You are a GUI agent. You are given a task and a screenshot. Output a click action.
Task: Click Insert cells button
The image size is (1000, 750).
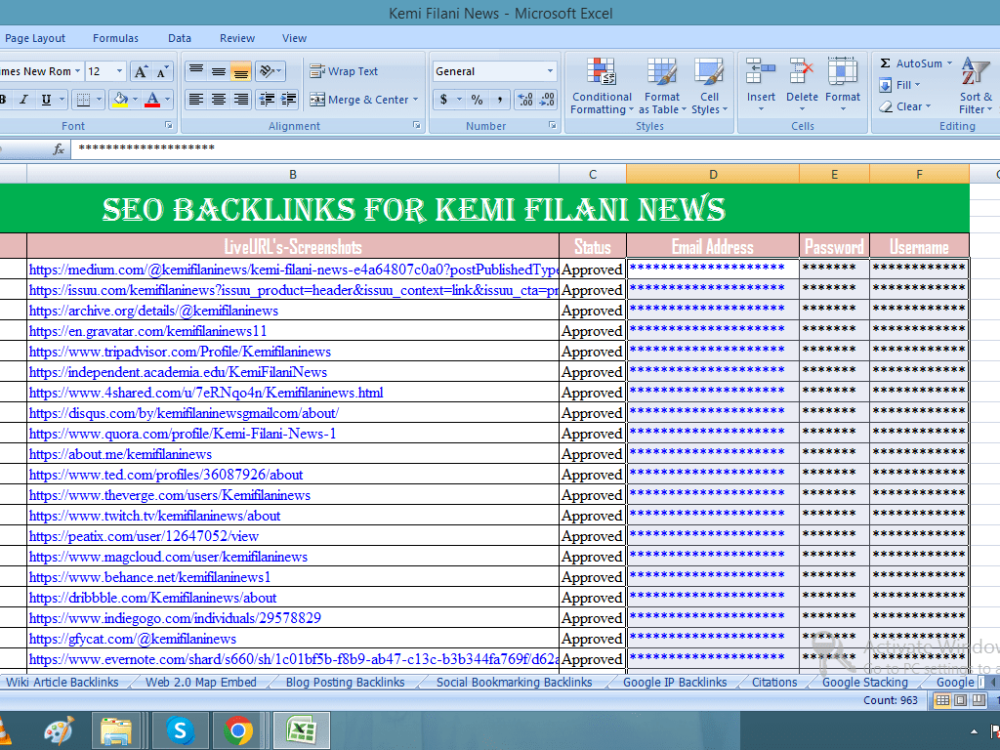761,85
